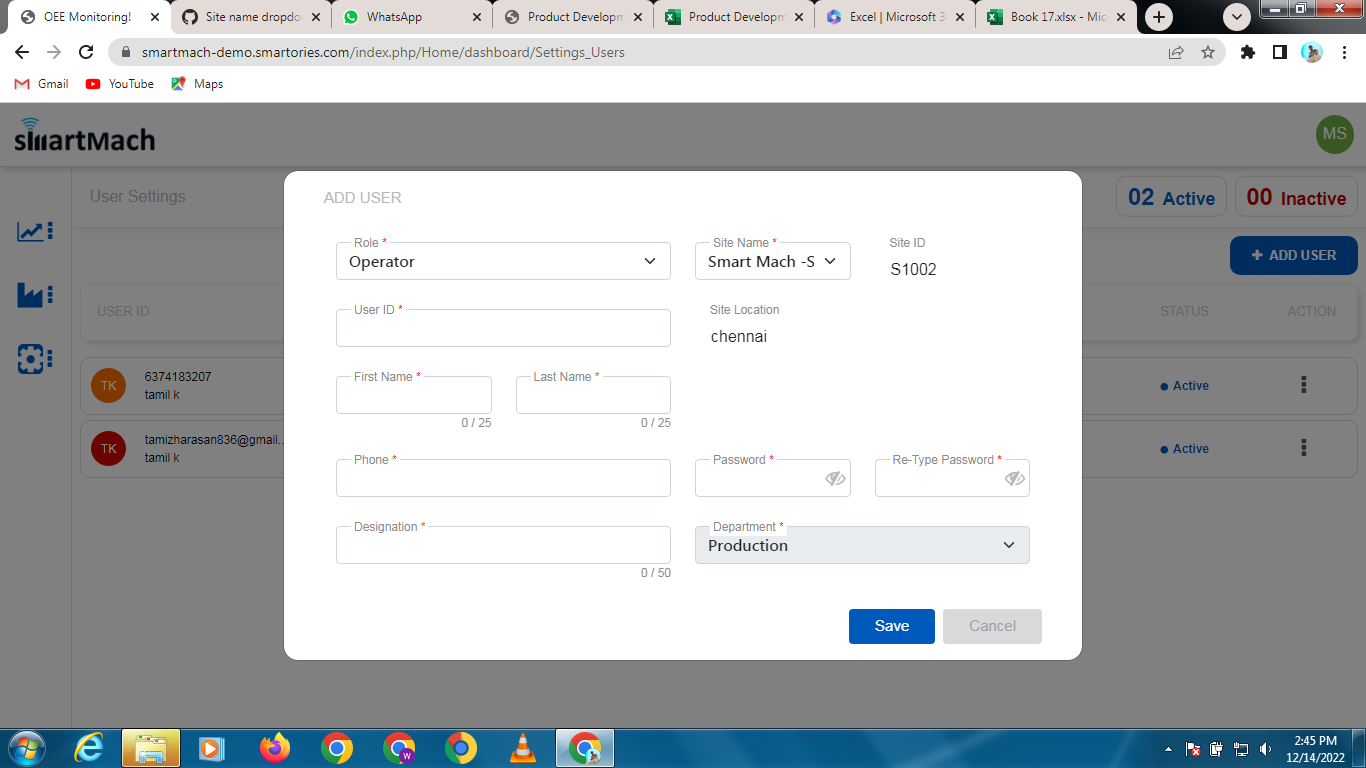Click inside the User ID input field

click(x=503, y=328)
